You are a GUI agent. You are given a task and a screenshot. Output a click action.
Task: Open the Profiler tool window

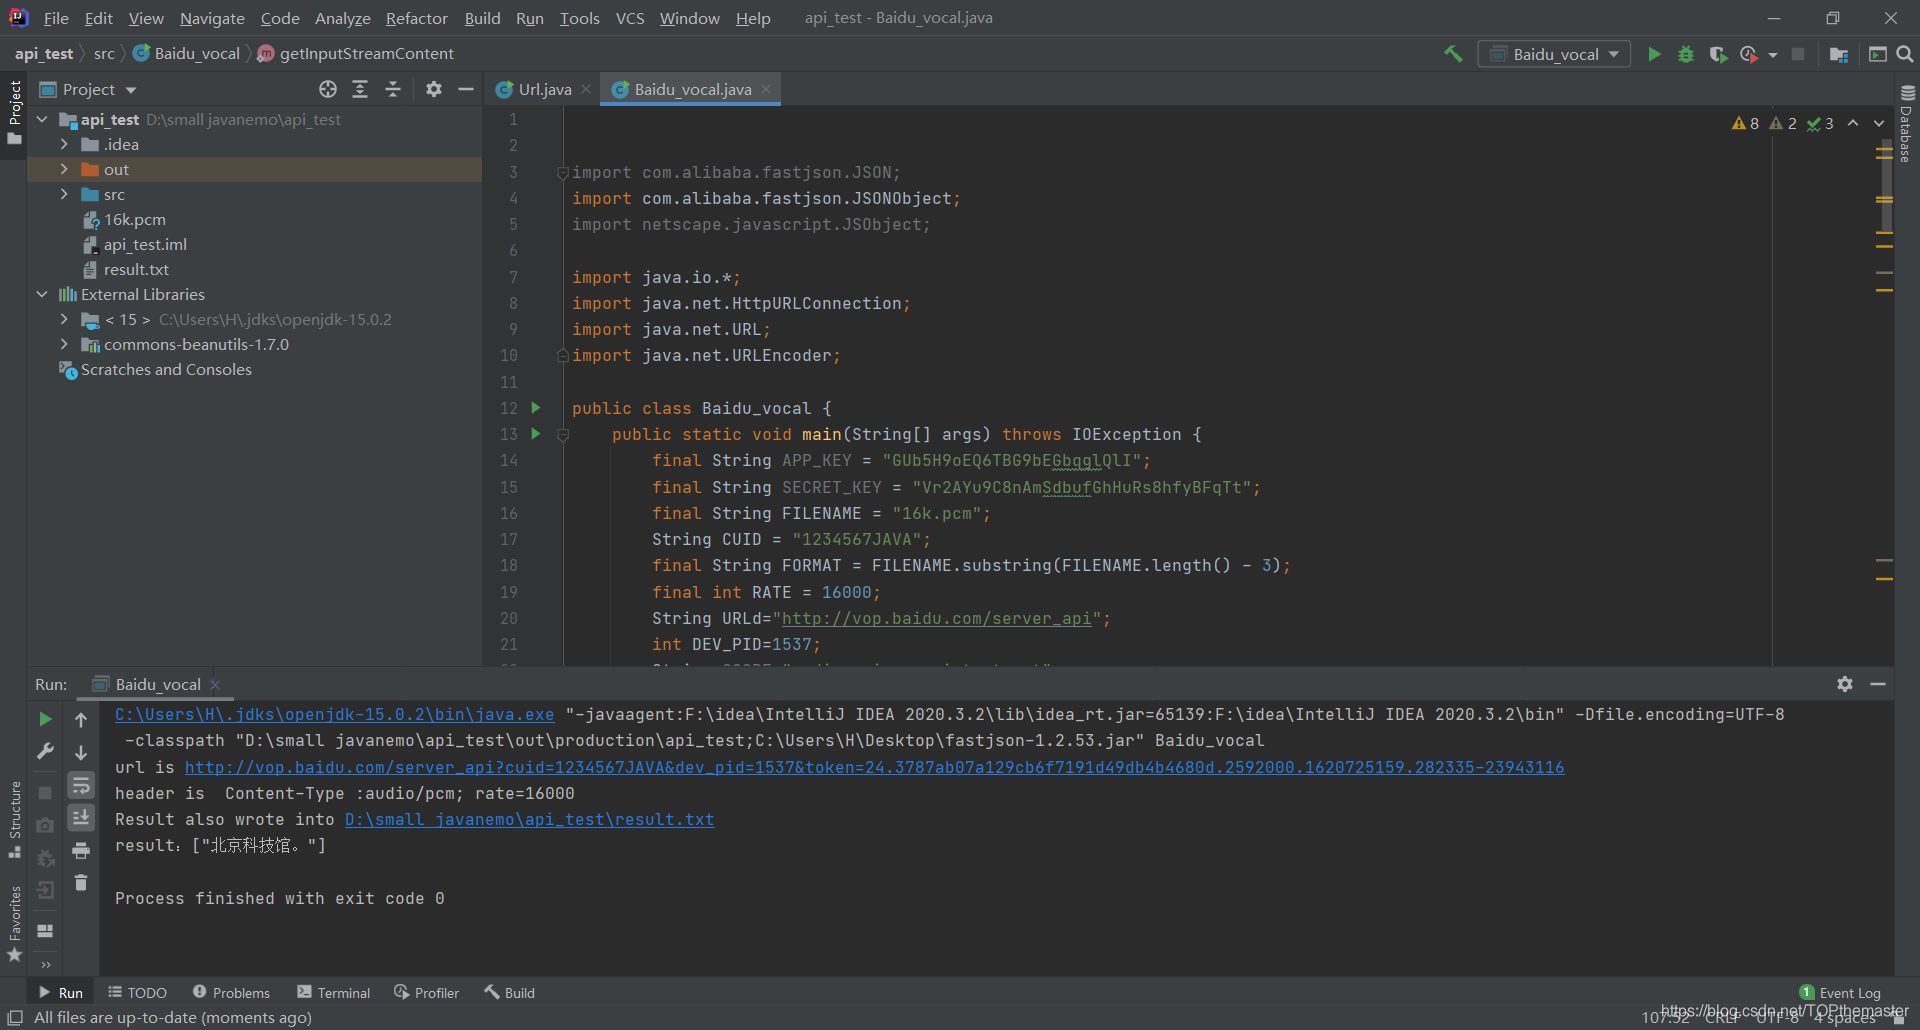[x=427, y=992]
